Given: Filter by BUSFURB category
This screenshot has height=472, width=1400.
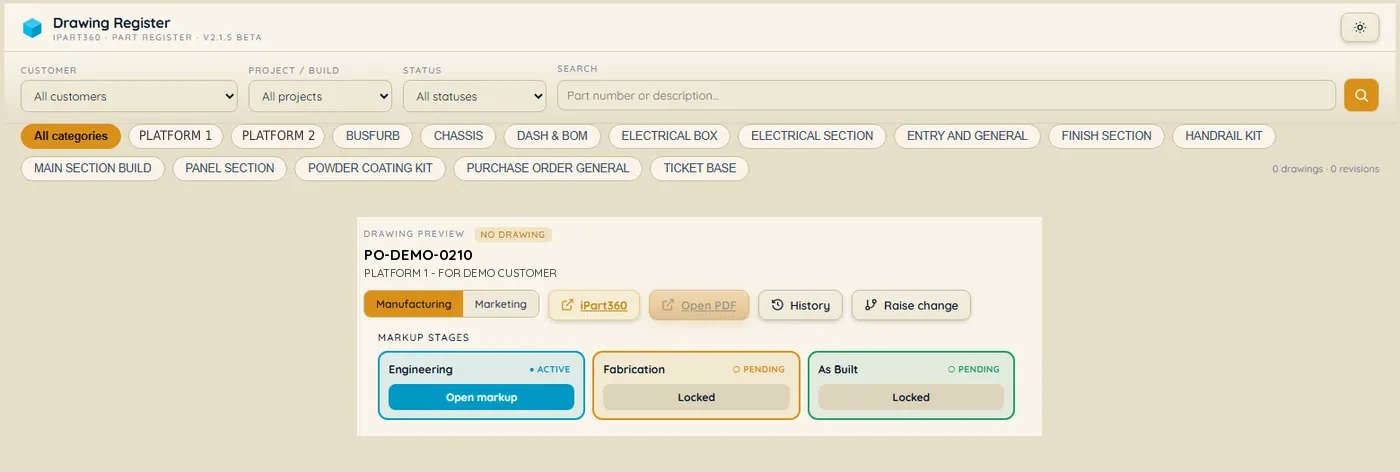Looking at the screenshot, I should 373,136.
